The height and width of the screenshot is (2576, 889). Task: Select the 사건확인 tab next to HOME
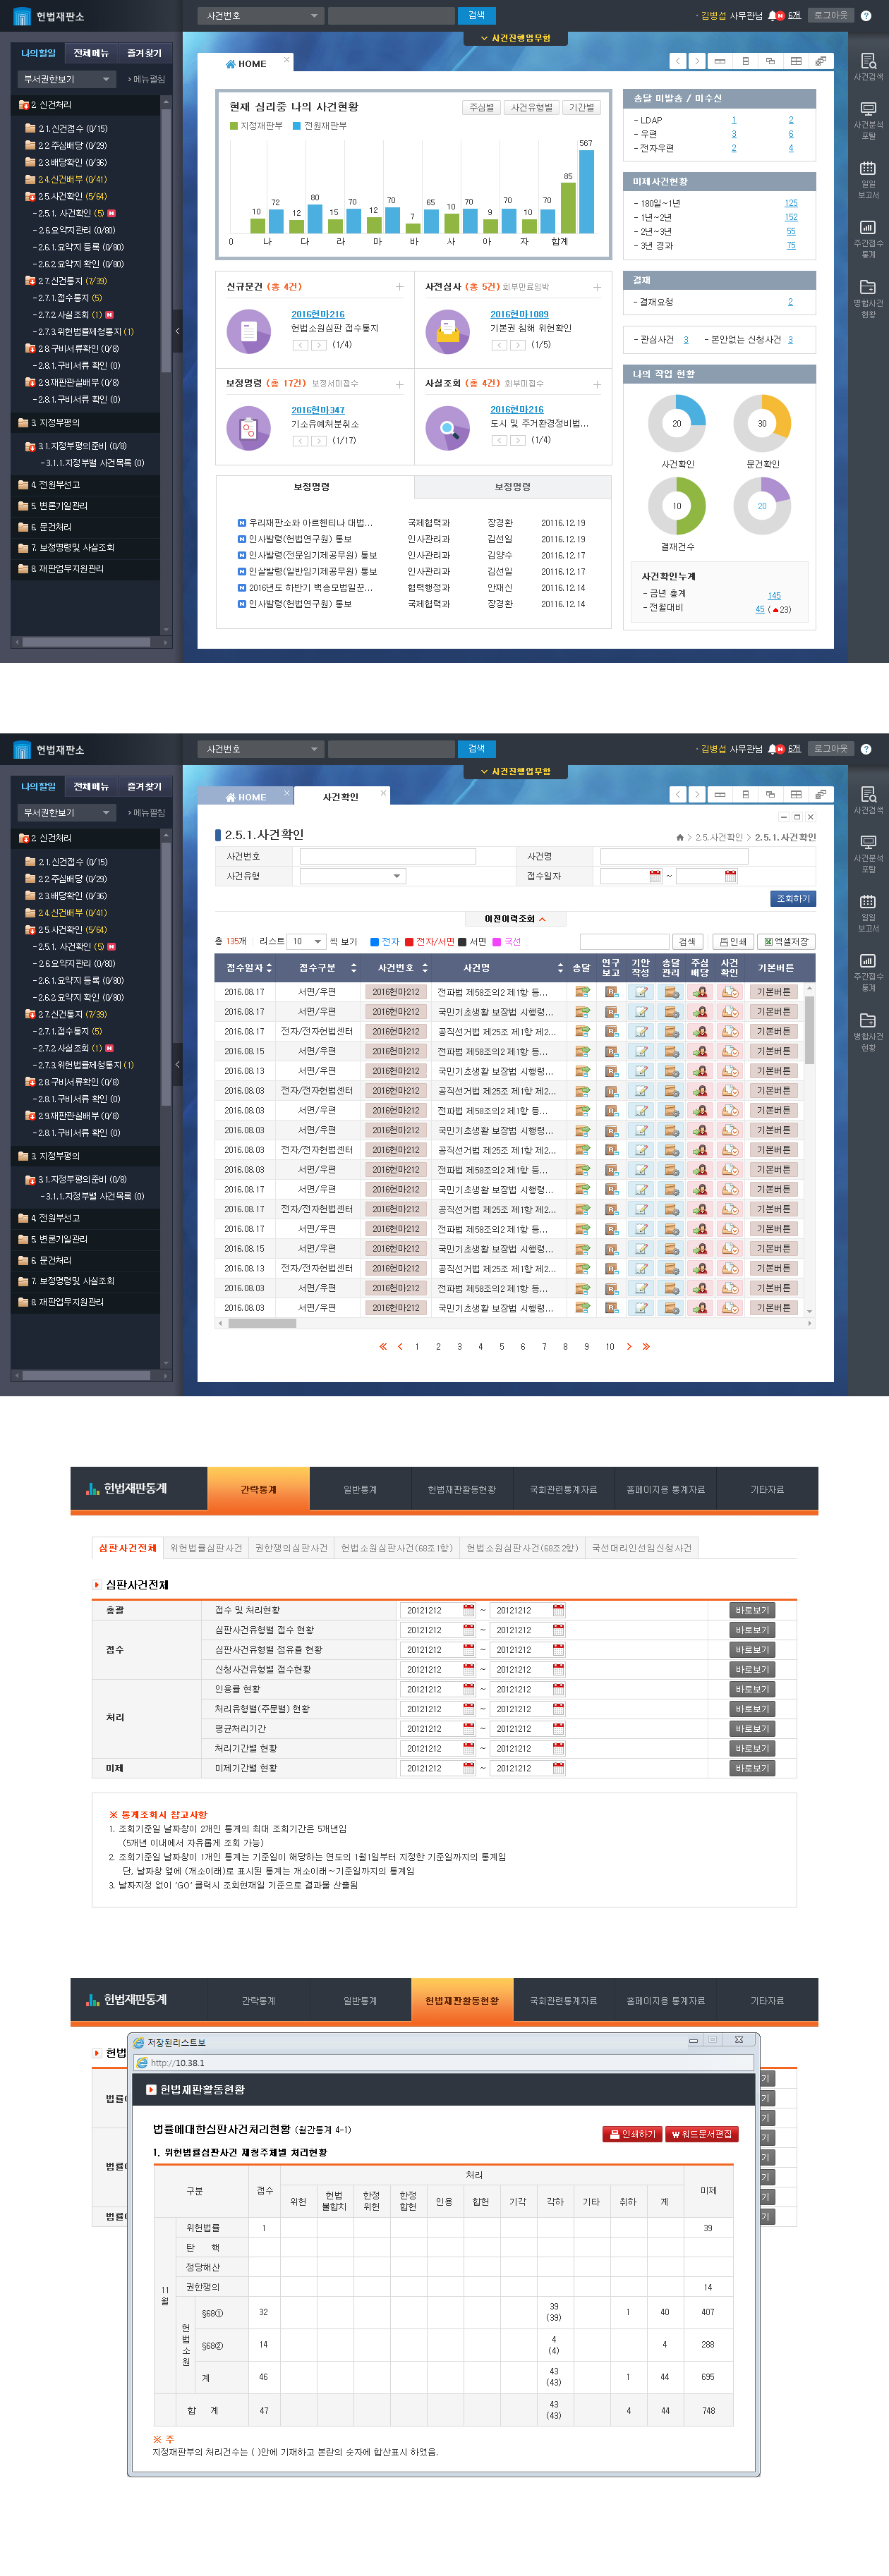pyautogui.click(x=340, y=796)
